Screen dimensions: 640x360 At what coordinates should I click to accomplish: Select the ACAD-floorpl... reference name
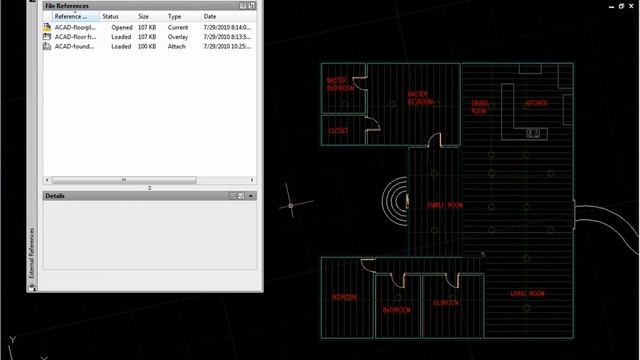pos(75,27)
